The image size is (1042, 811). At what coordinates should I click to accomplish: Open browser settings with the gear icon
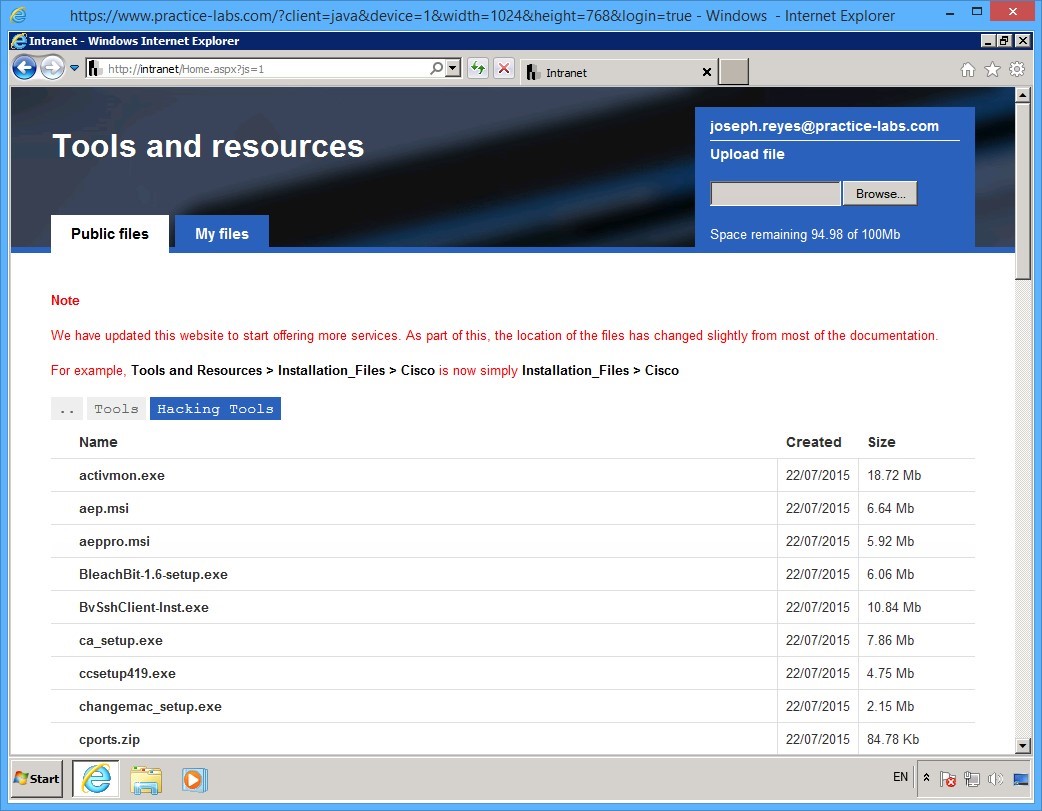(1016, 69)
